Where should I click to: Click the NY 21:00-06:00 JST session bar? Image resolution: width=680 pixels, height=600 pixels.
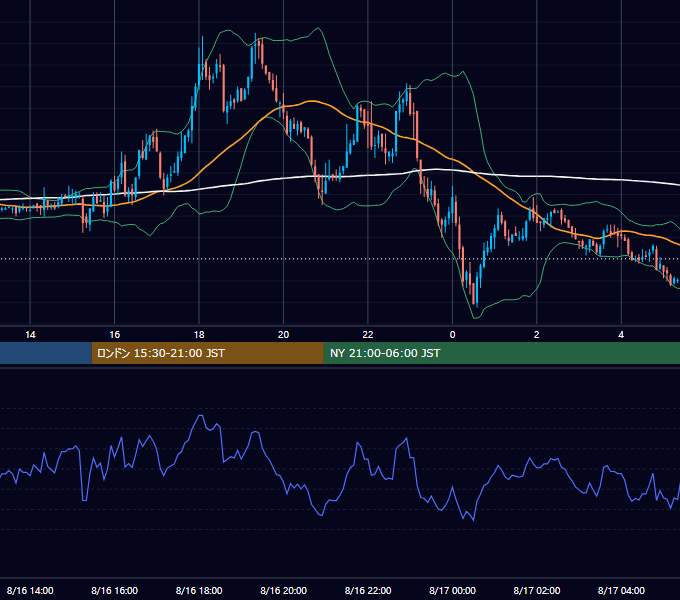(x=502, y=353)
